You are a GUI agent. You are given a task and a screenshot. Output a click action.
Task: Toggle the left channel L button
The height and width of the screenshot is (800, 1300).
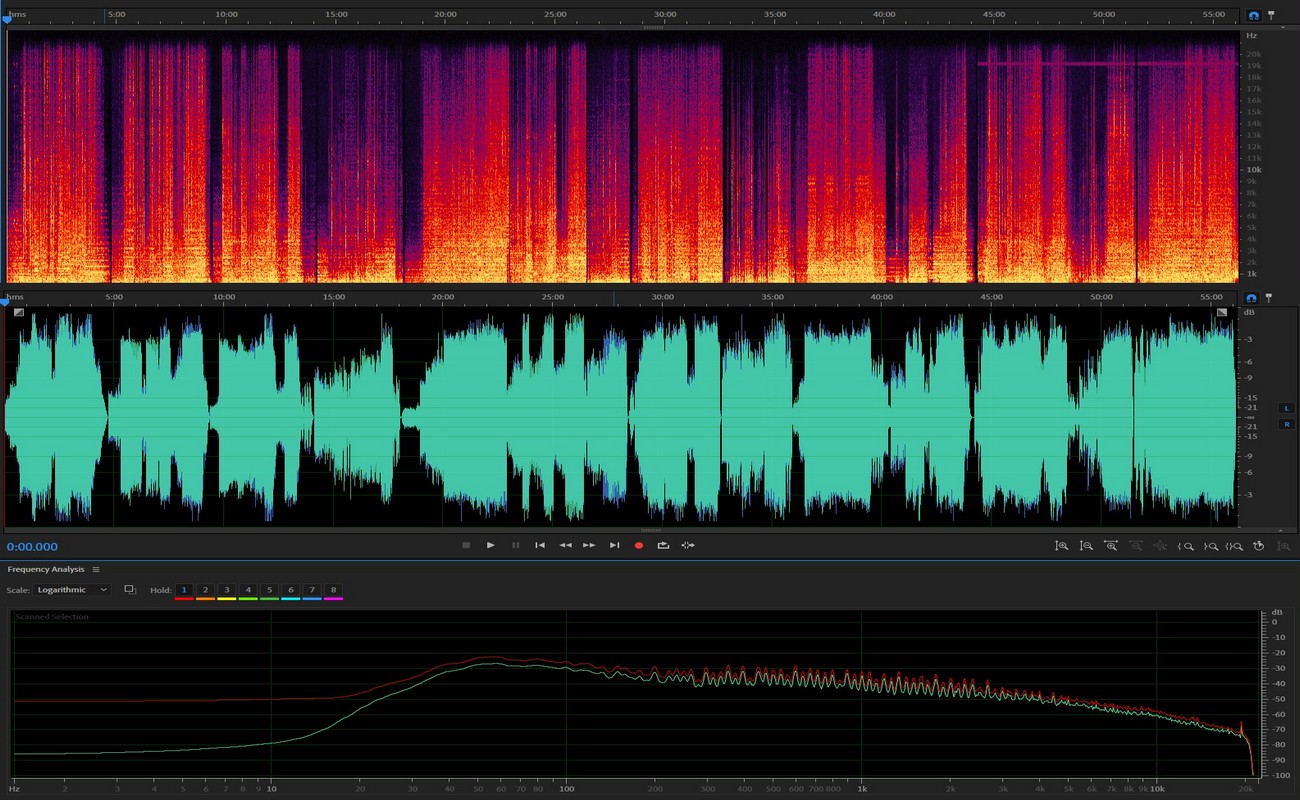(x=1286, y=408)
